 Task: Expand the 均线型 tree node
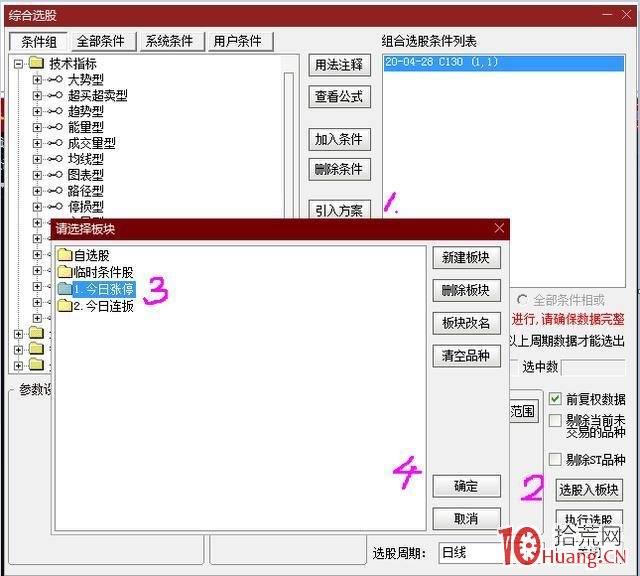(37, 159)
